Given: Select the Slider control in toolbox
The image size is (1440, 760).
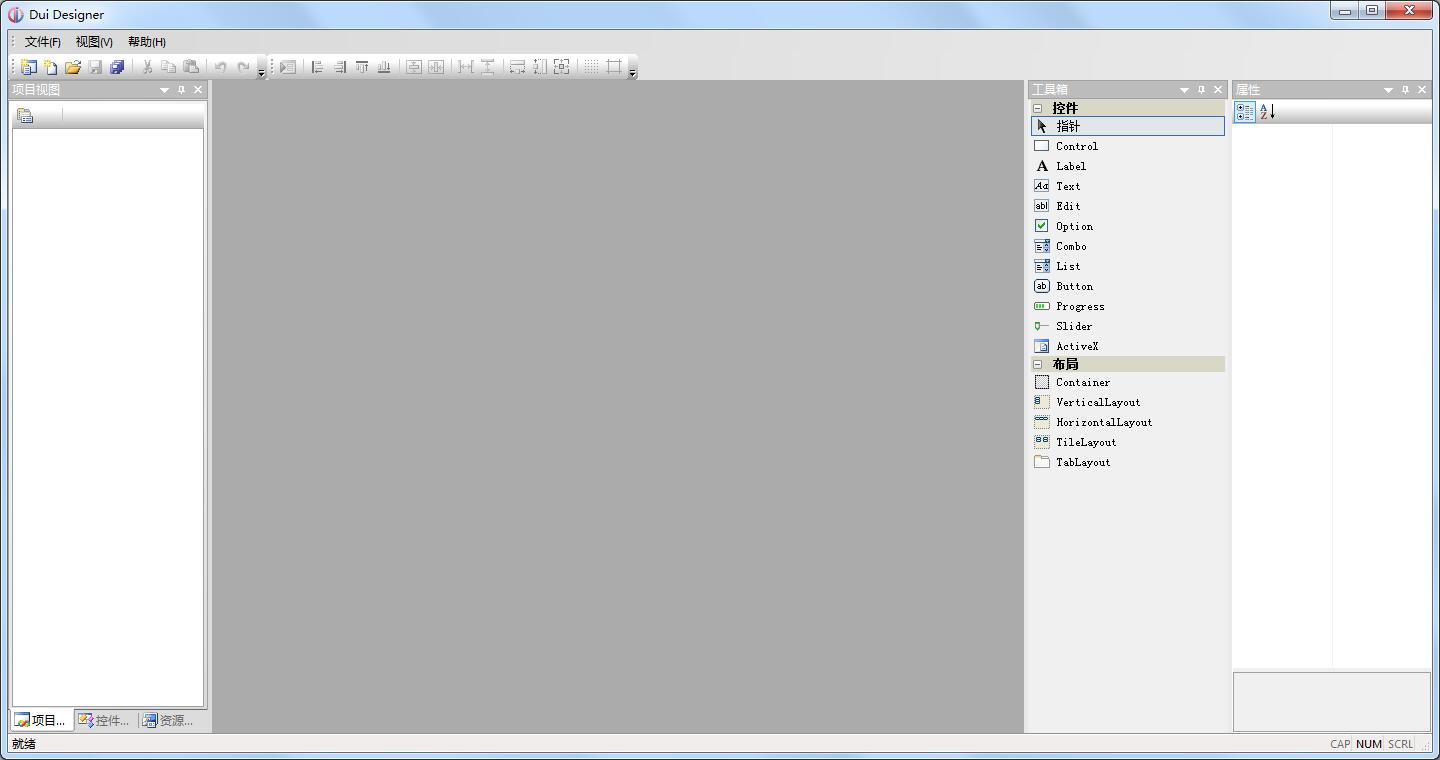Looking at the screenshot, I should tap(1073, 326).
